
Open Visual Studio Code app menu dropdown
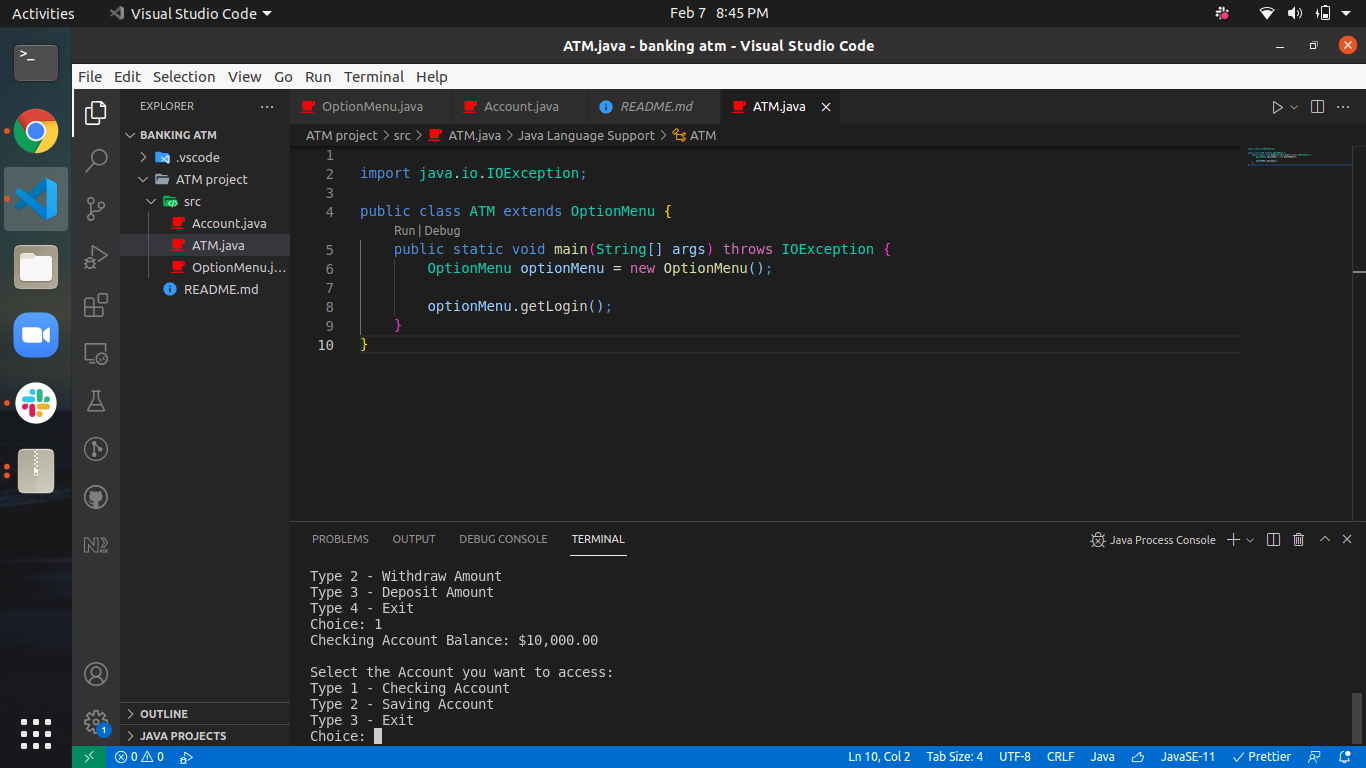(190, 14)
